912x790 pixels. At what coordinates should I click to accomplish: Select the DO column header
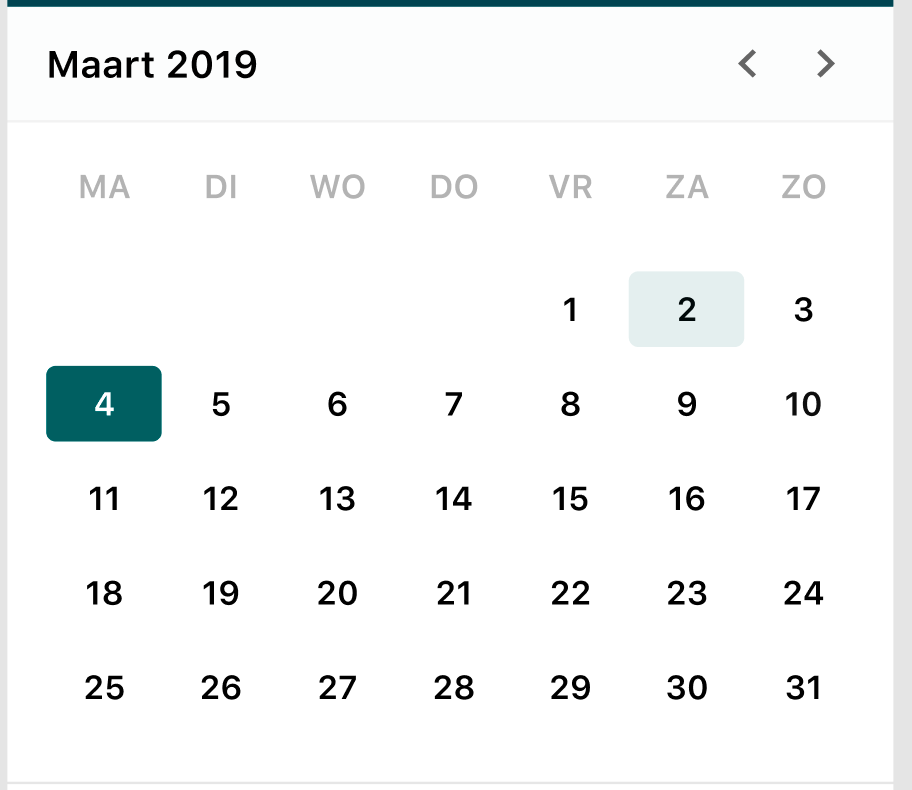(x=453, y=187)
